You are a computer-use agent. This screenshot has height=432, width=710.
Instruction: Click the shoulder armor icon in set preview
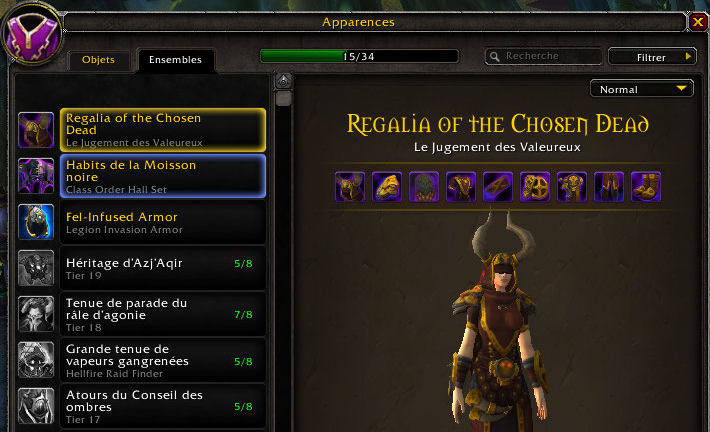pyautogui.click(x=387, y=187)
